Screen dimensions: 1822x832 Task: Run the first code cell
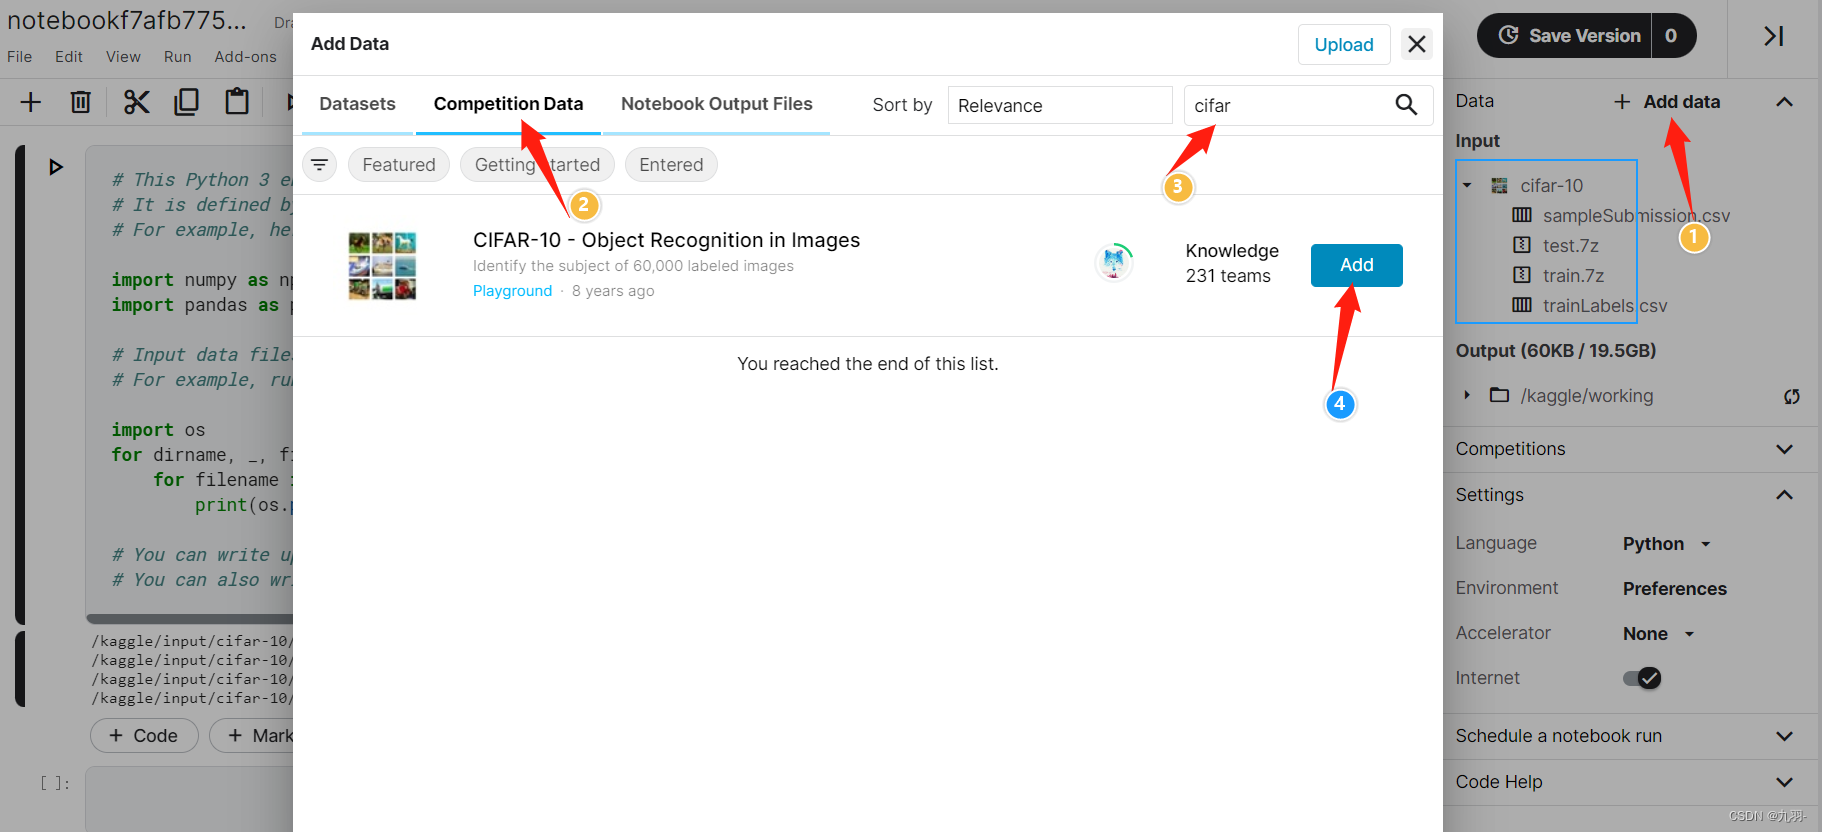(56, 167)
